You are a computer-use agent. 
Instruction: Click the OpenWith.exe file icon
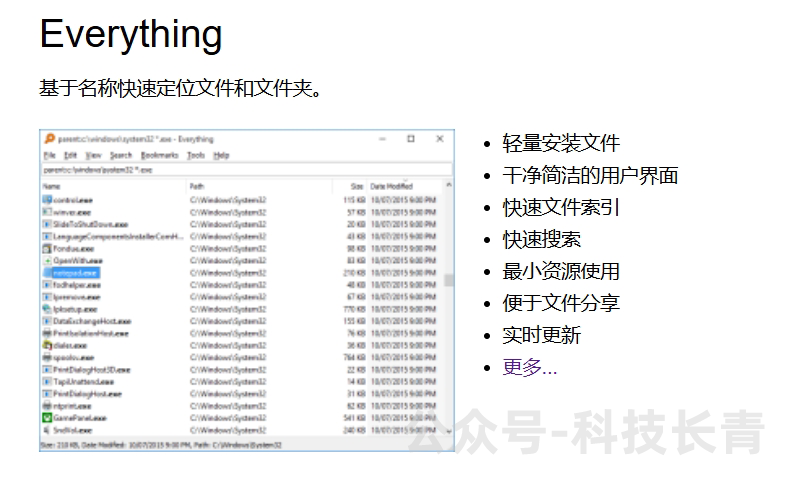click(47, 261)
